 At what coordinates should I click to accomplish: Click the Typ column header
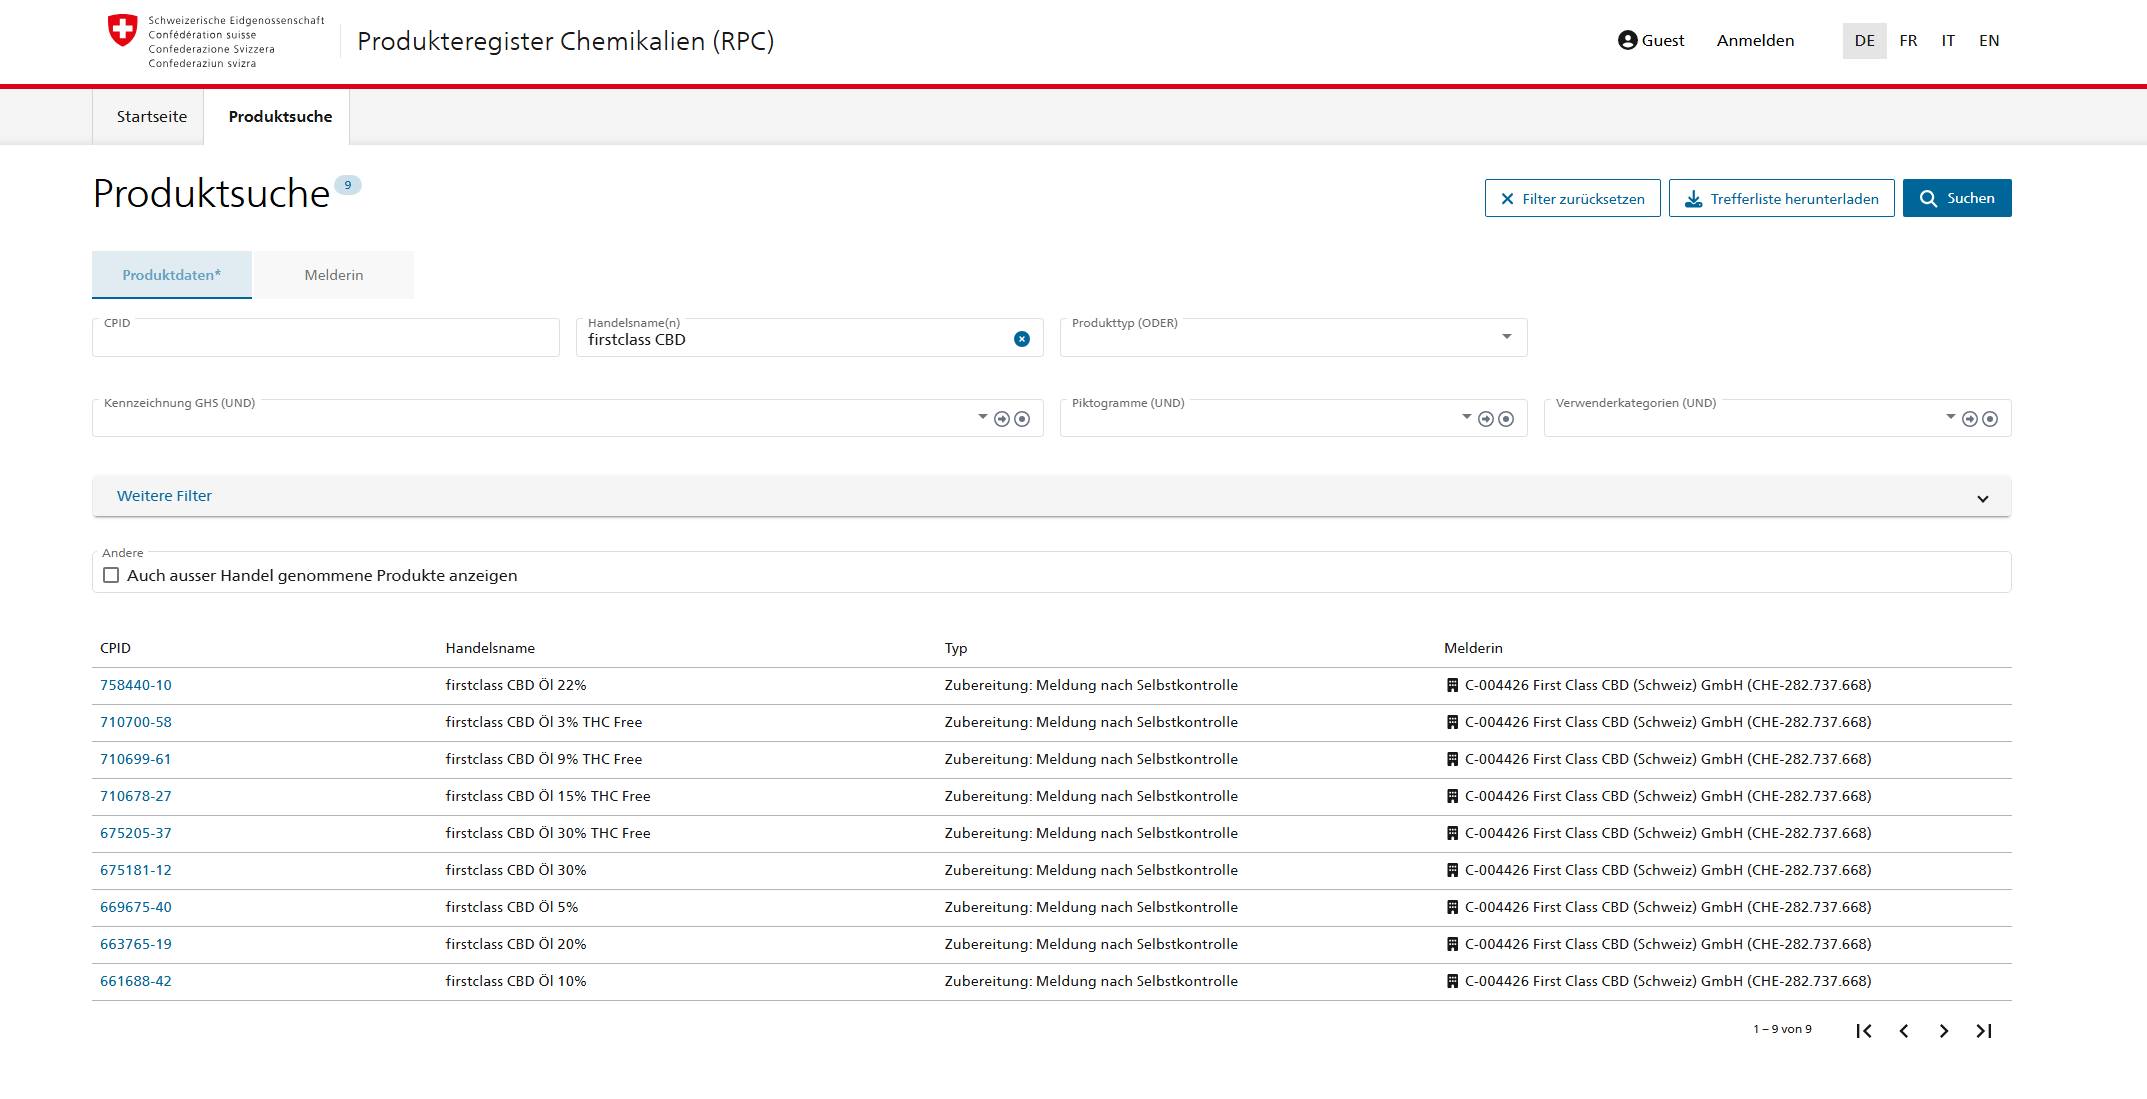956,648
